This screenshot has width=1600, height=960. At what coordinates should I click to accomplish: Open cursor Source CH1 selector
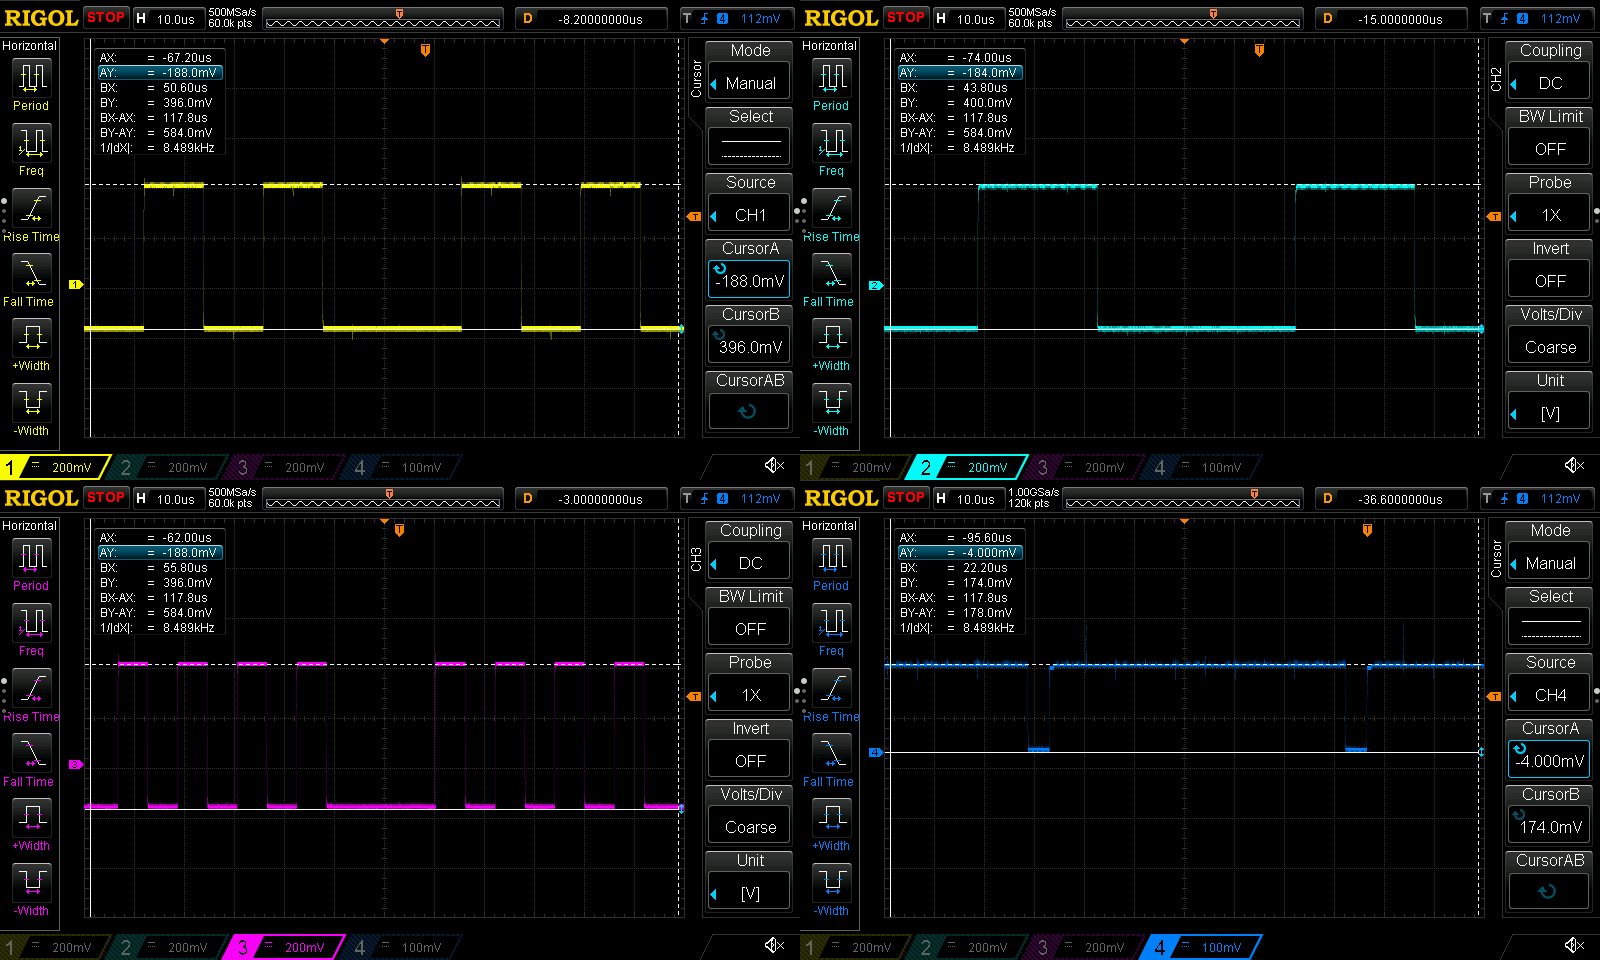coord(749,202)
